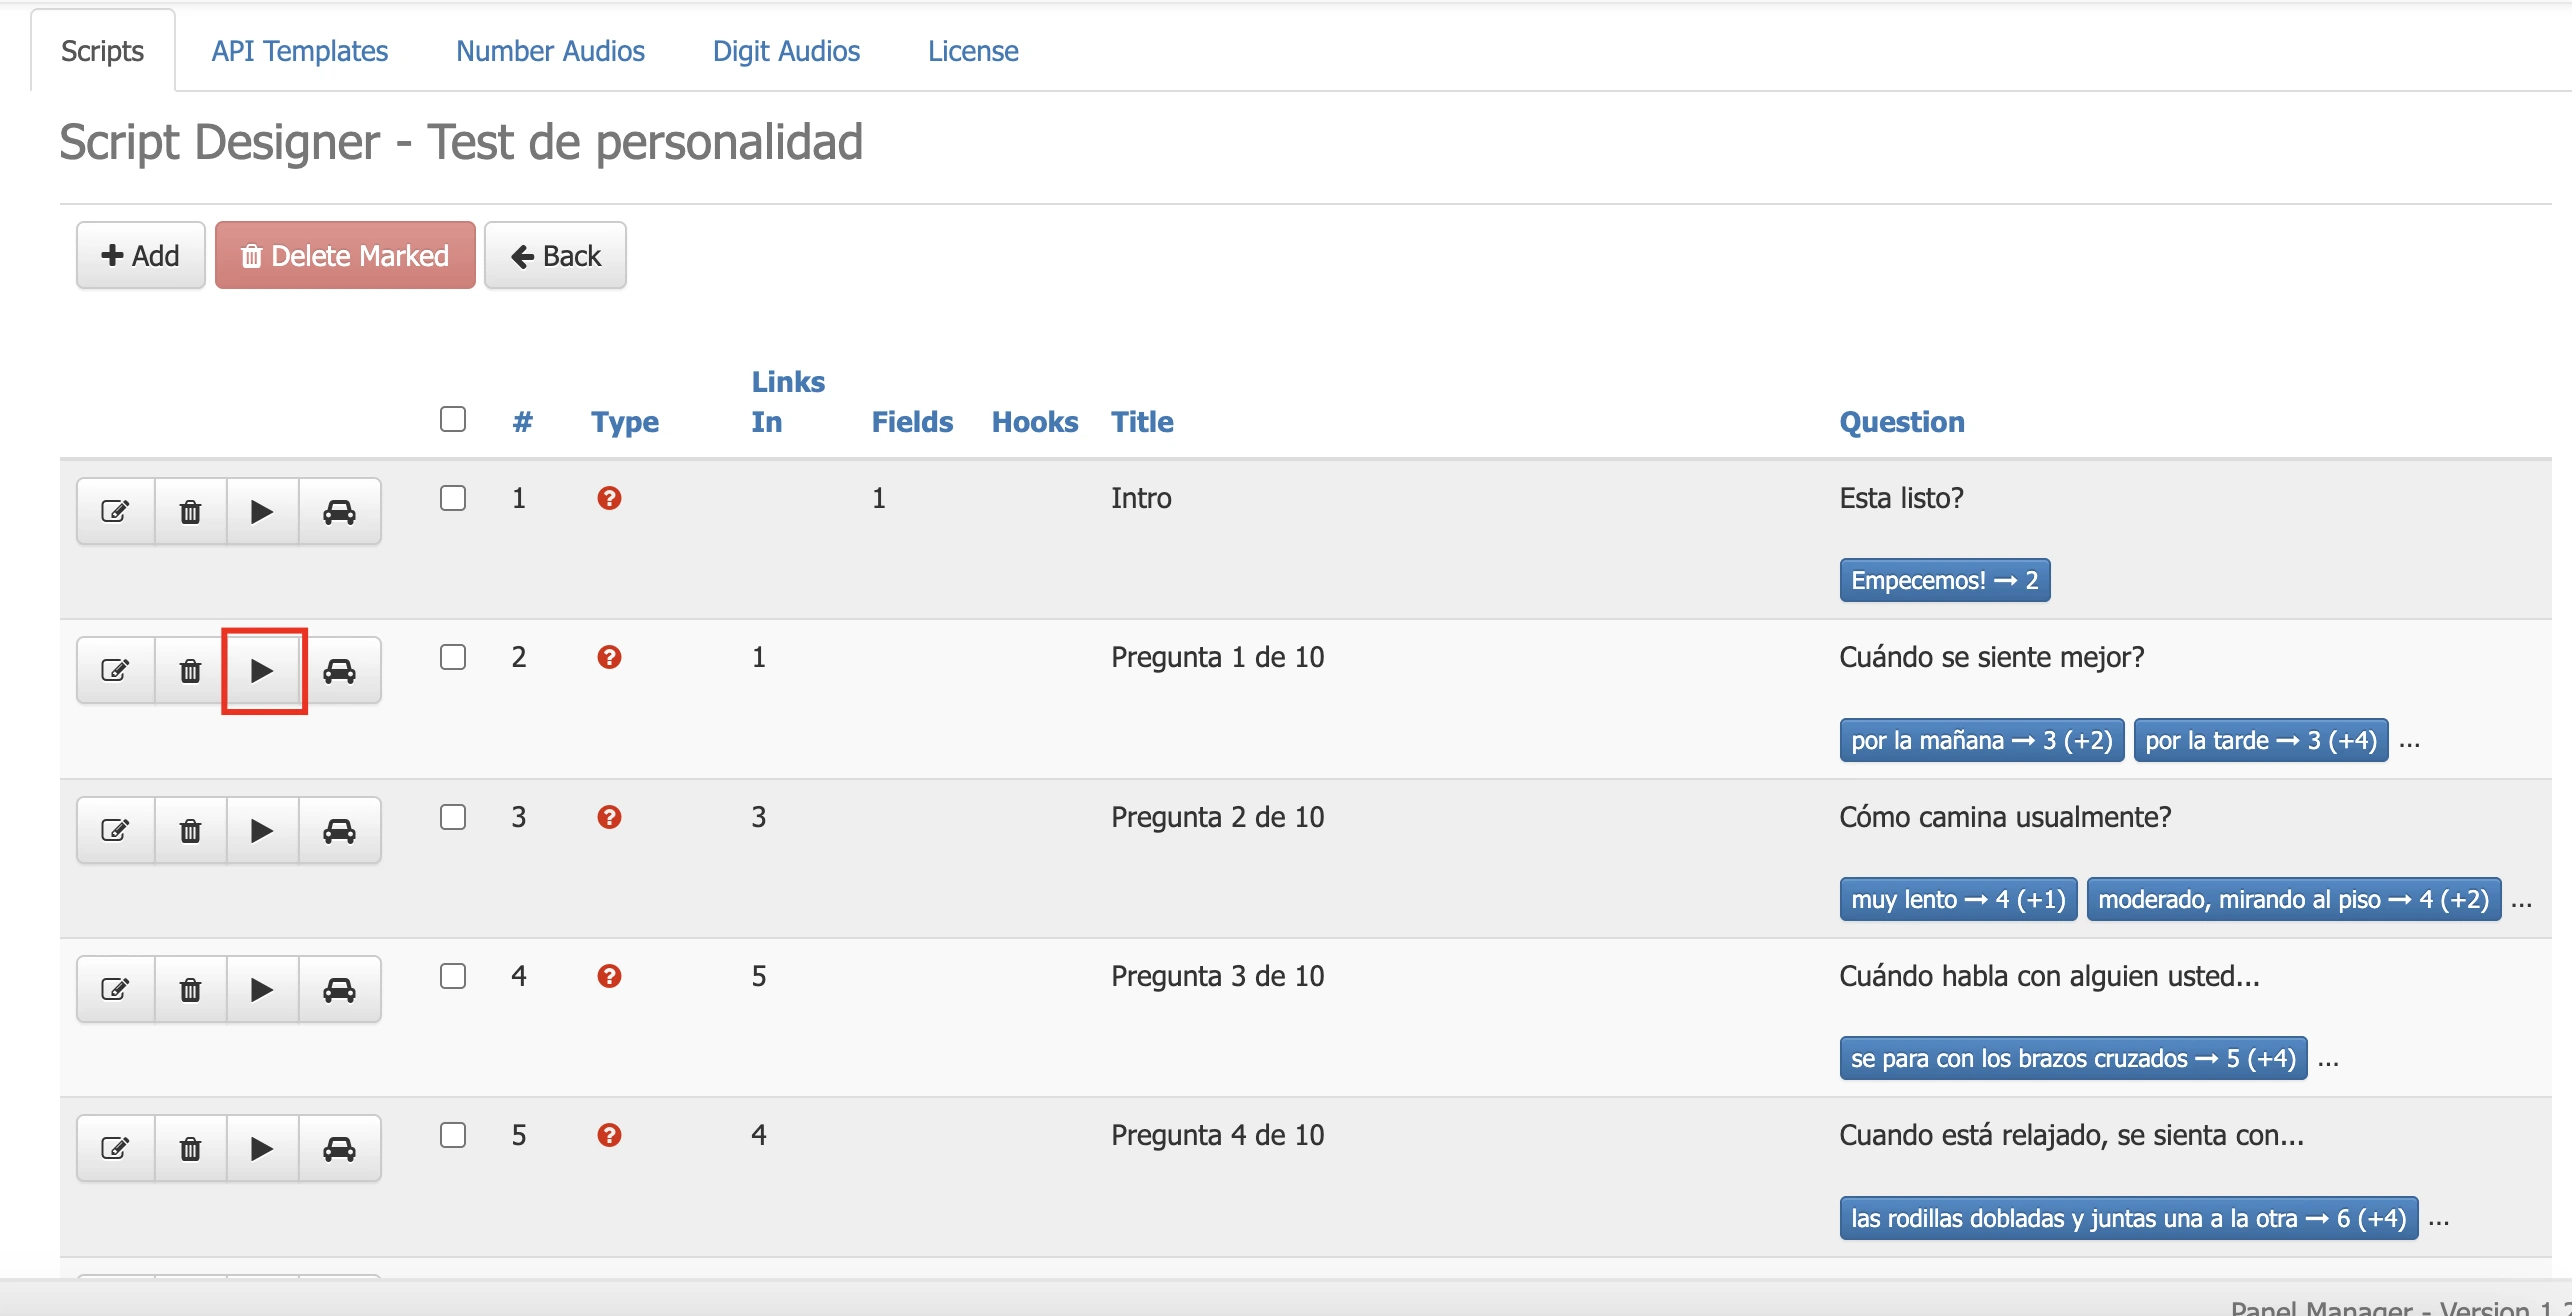Edit the Pregunta 4 de 10 row
The width and height of the screenshot is (2572, 1316).
(116, 1148)
